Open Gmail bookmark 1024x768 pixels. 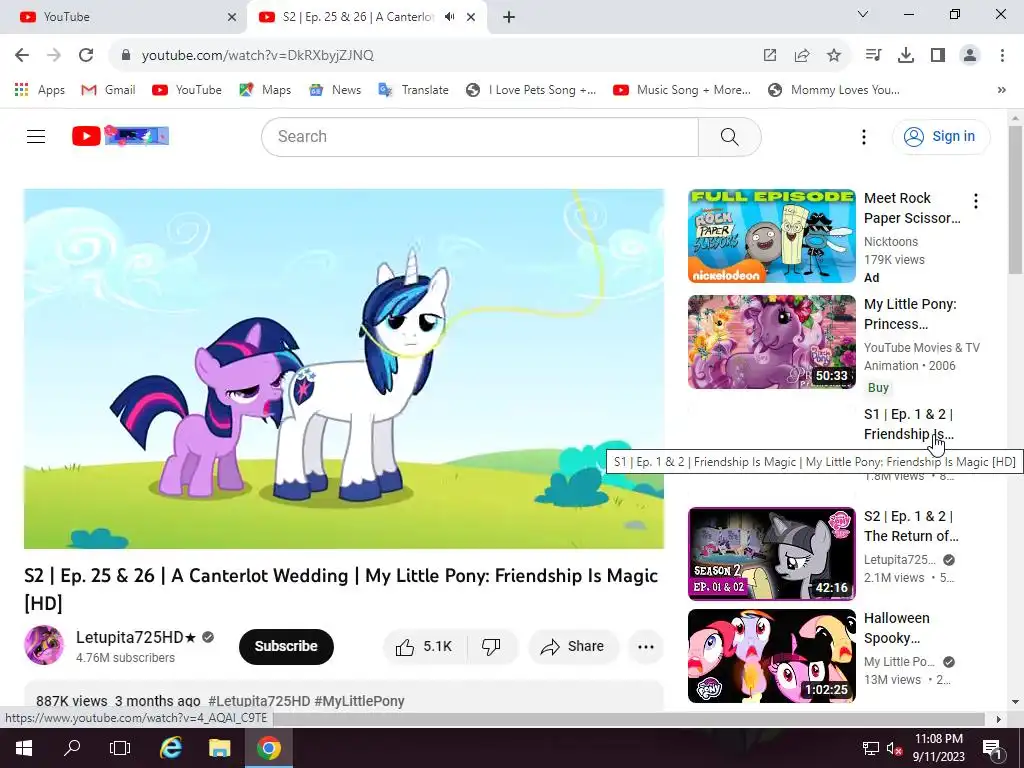coord(108,90)
